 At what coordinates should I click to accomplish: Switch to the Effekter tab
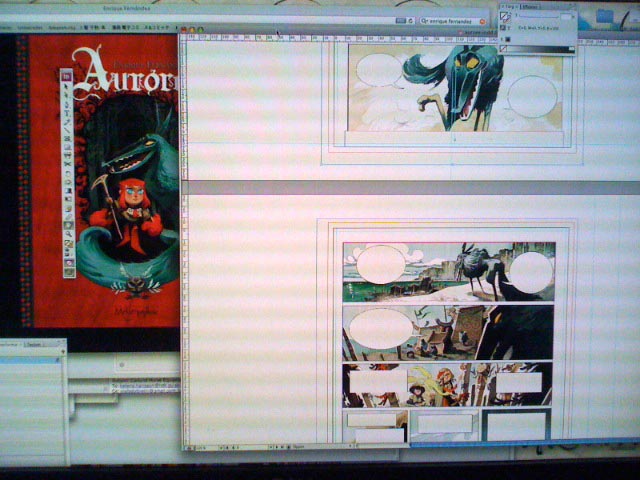coord(531,7)
